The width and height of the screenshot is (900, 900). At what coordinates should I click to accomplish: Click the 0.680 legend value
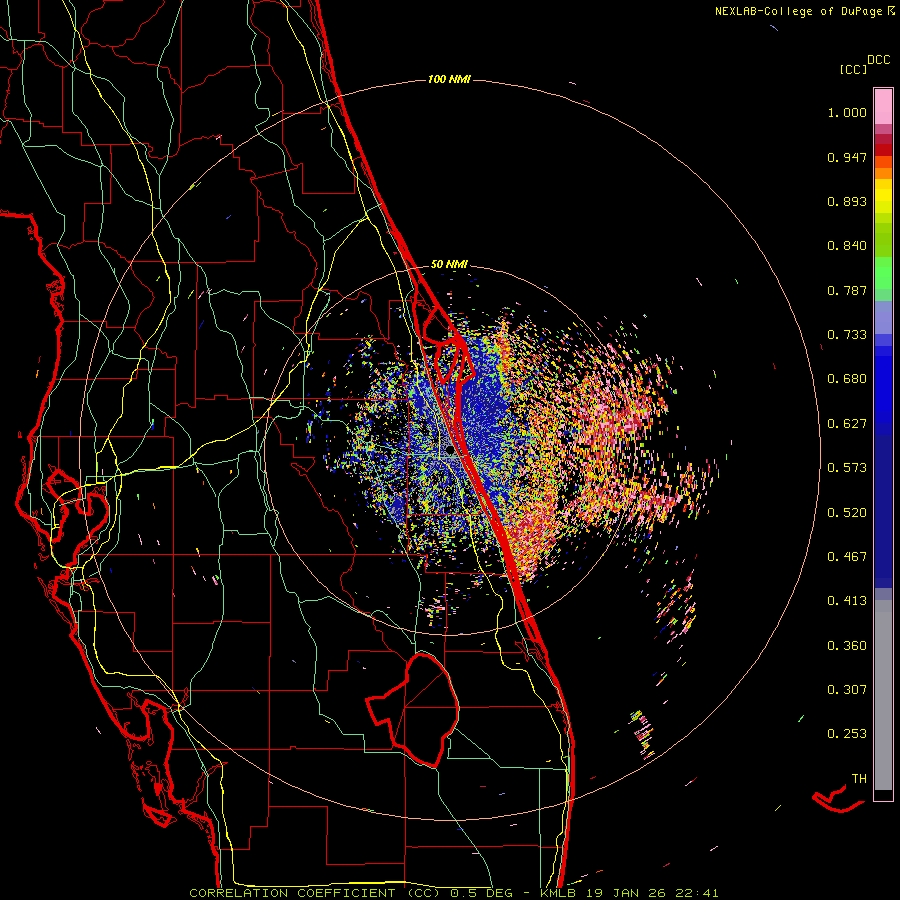tap(847, 379)
